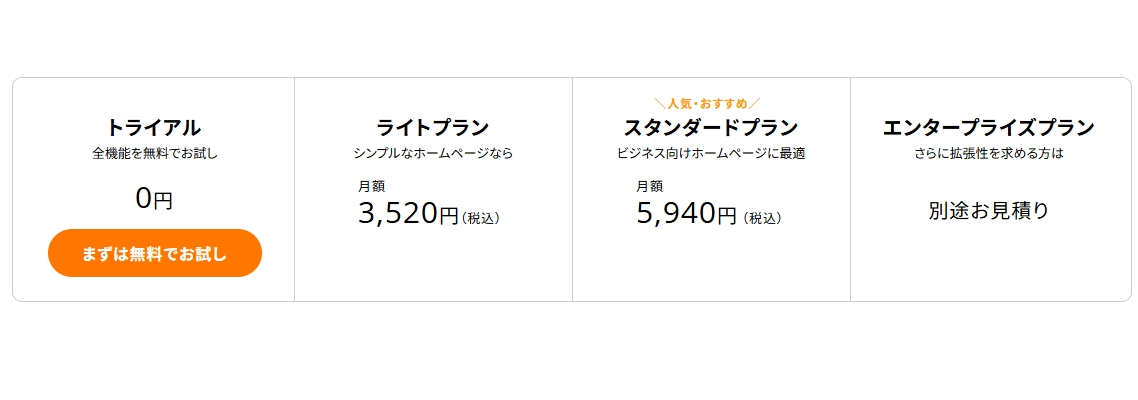Click the さらに拡張性を求める方は description
Image resolution: width=1138 pixels, height=400 pixels.
coord(988,154)
